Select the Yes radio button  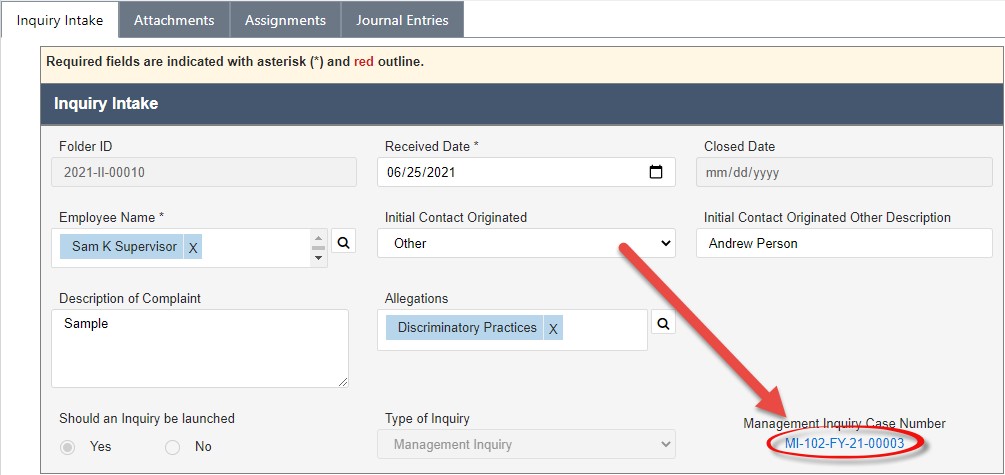[x=68, y=447]
